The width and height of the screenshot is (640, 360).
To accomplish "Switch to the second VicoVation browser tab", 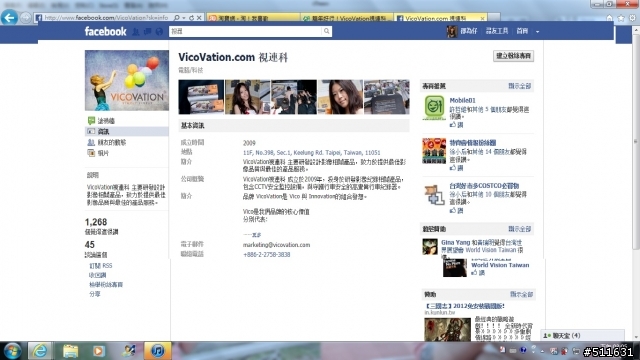I will click(x=347, y=18).
